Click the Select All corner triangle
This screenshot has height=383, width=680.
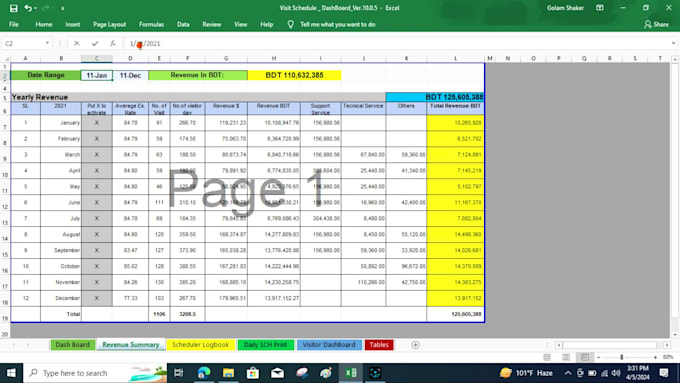click(x=6, y=59)
